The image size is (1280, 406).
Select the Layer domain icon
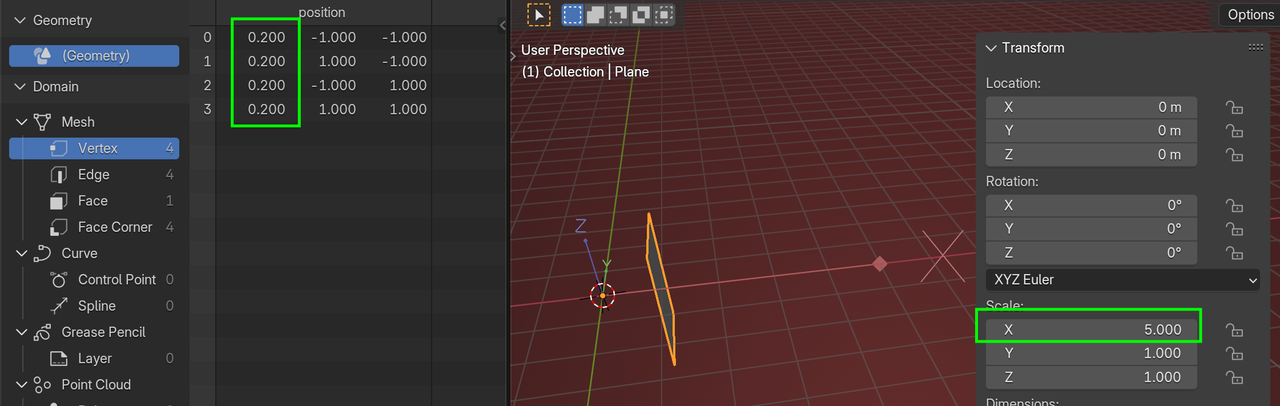[x=59, y=358]
